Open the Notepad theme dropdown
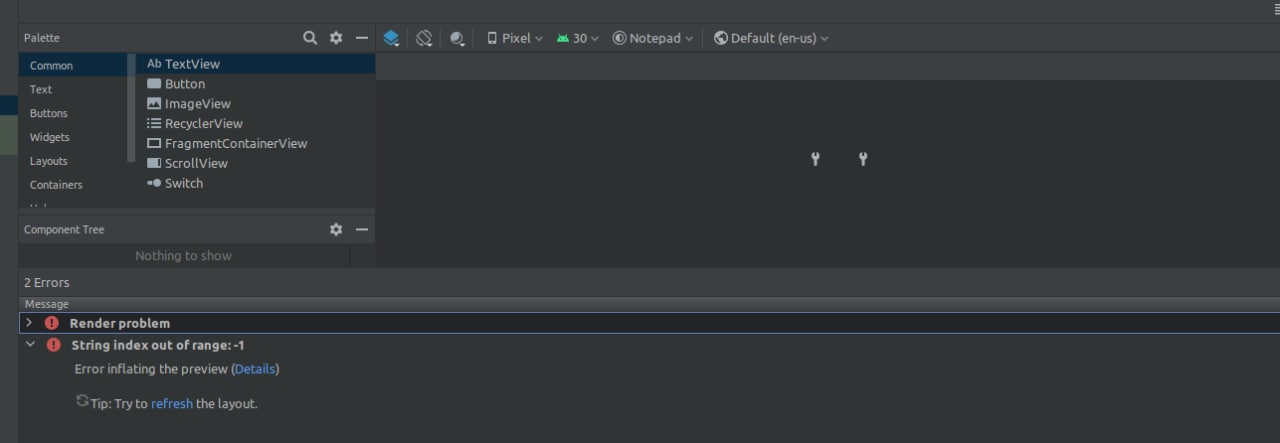 coord(653,38)
